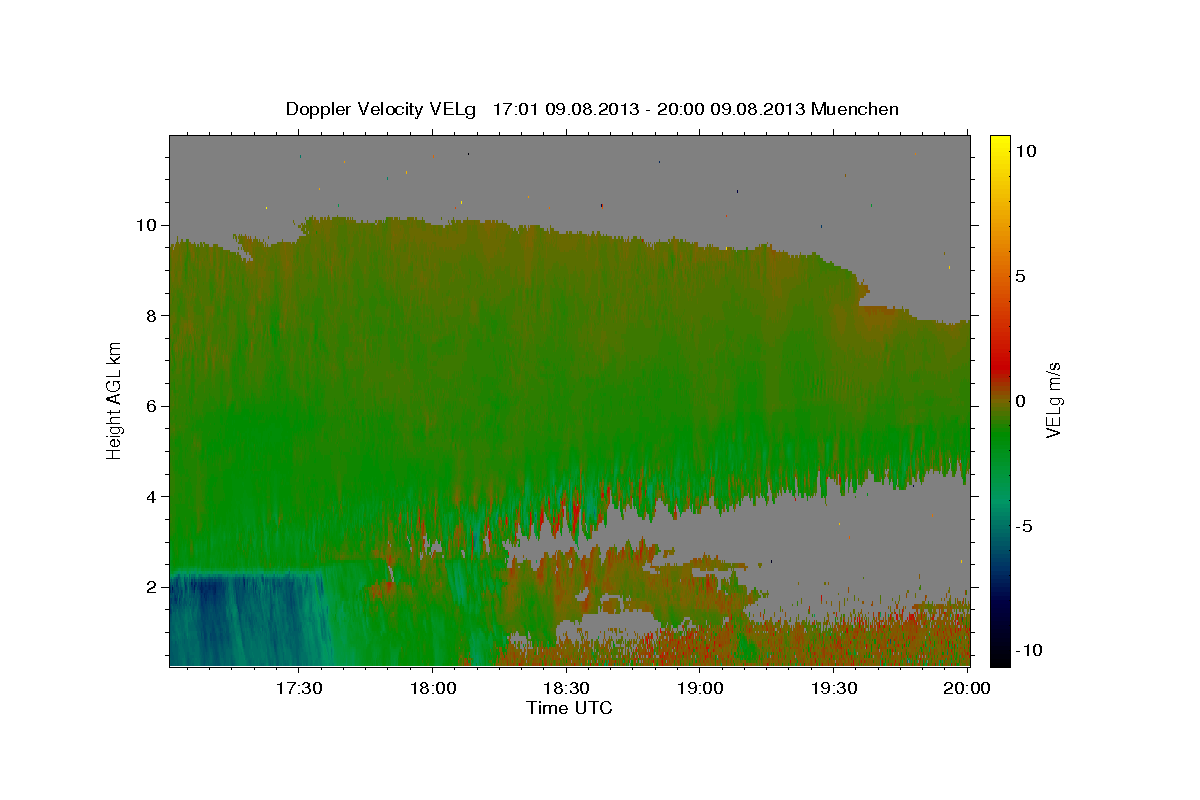Click the plot title 'Doppler Velocity VELg'
Image resolution: width=1200 pixels, height=800 pixels.
point(383,109)
